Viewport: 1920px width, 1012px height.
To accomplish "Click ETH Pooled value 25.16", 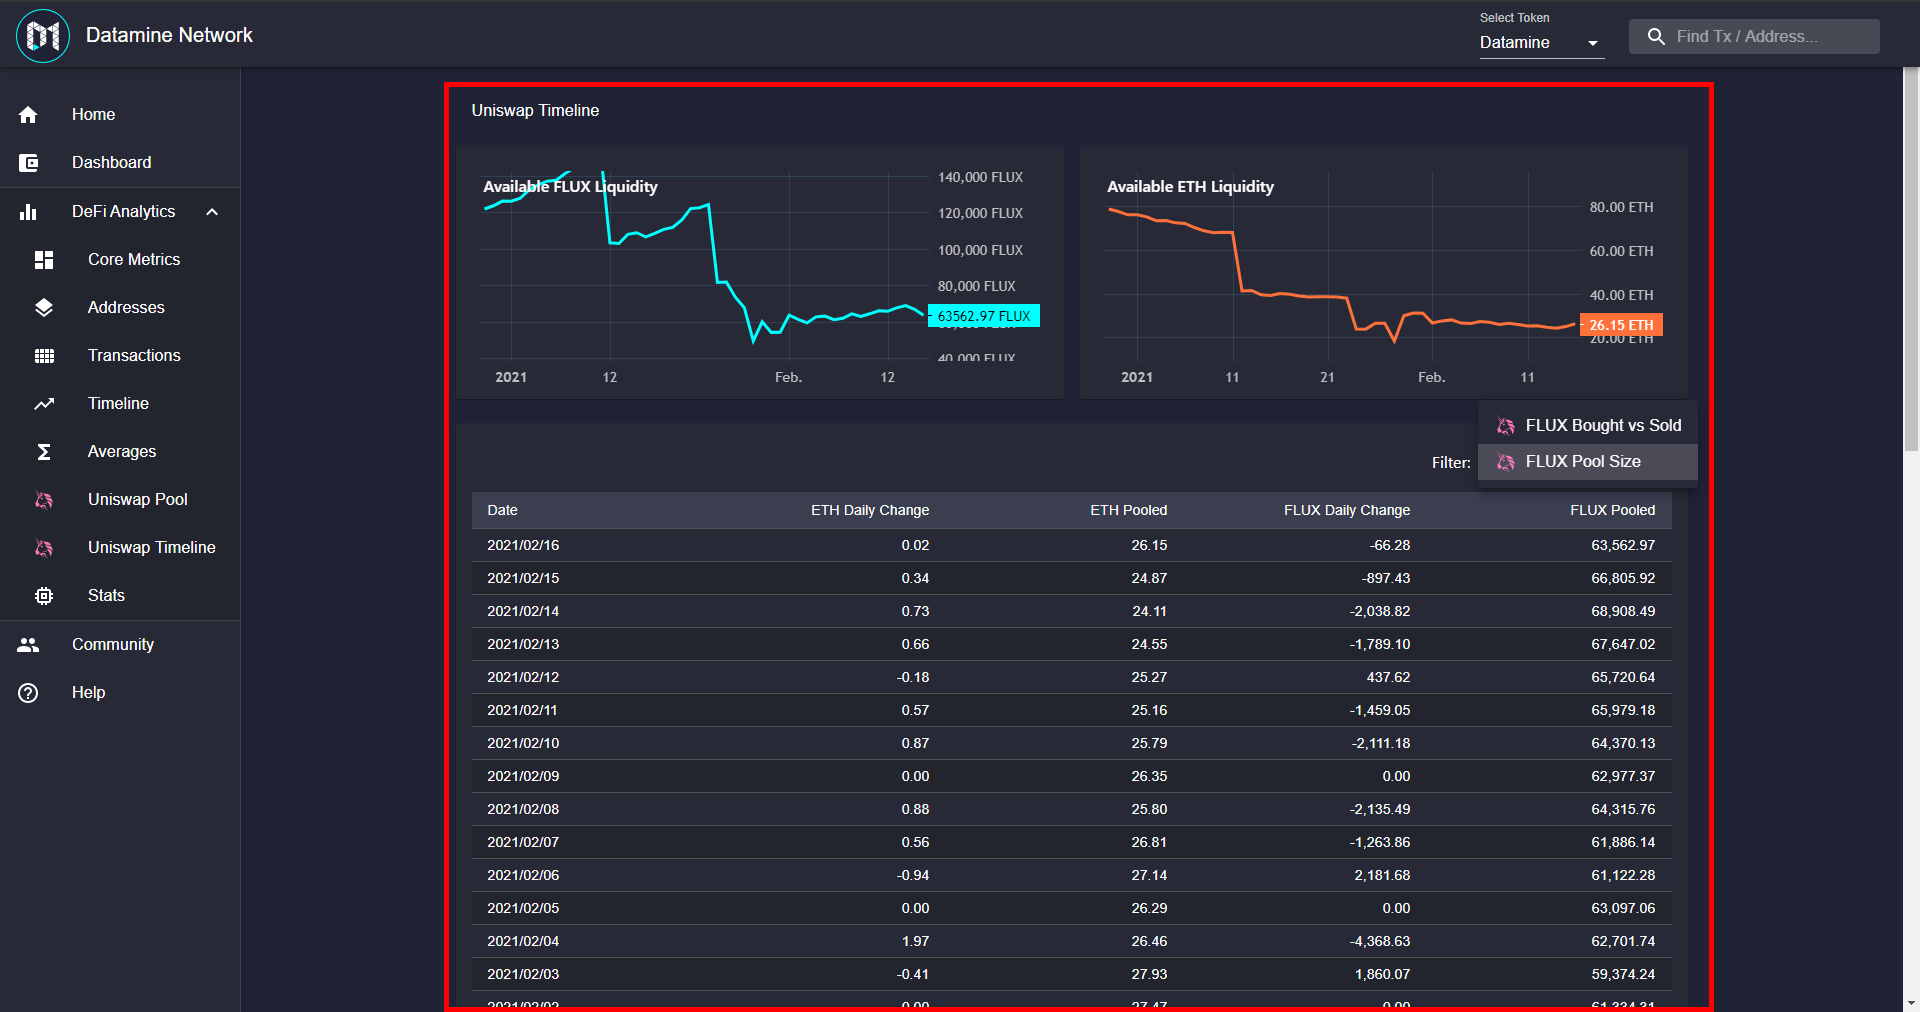I will point(1149,710).
